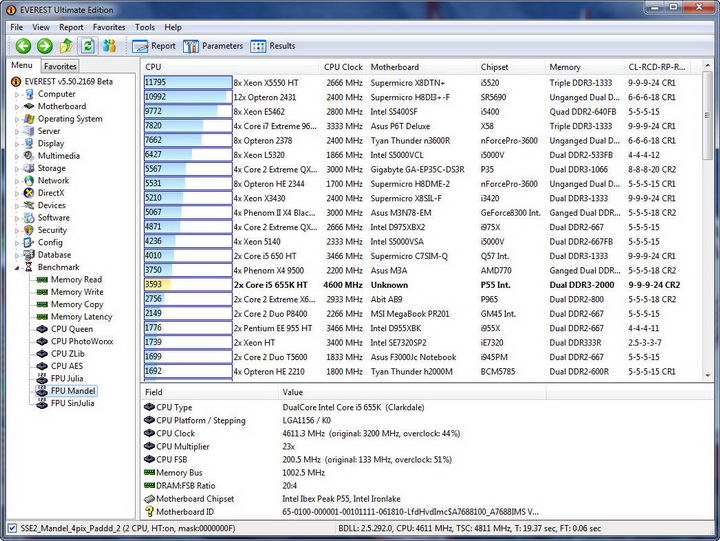Expand the Display tree node
This screenshot has width=720, height=541.
[17, 144]
